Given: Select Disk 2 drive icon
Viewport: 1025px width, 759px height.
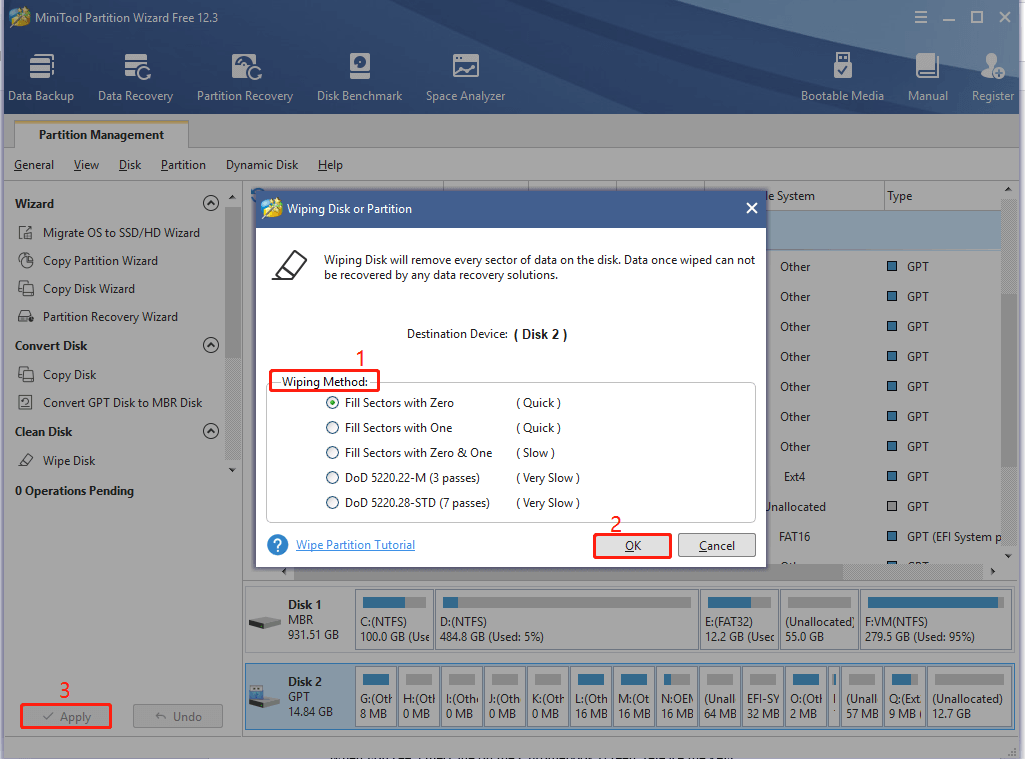Looking at the screenshot, I should (x=265, y=697).
